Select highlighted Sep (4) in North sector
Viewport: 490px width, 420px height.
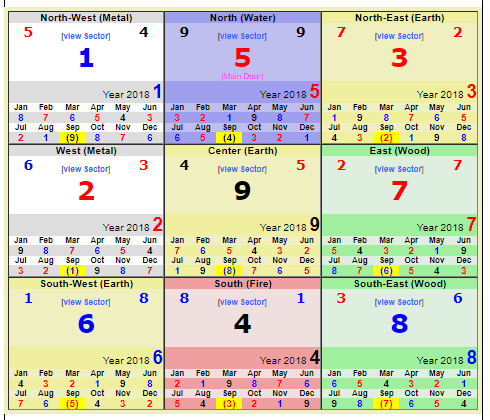point(229,138)
